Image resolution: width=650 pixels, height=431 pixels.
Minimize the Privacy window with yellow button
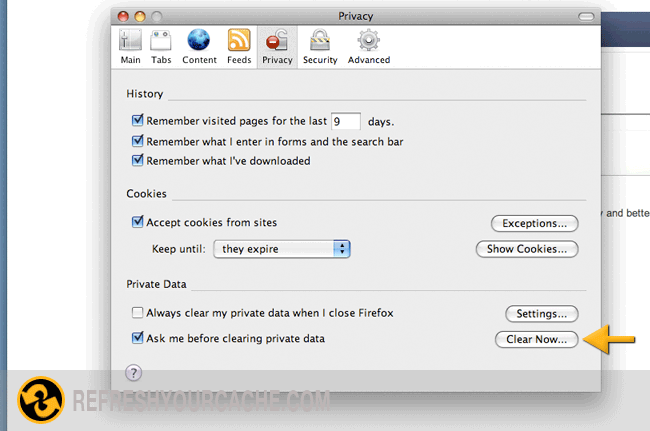(140, 17)
